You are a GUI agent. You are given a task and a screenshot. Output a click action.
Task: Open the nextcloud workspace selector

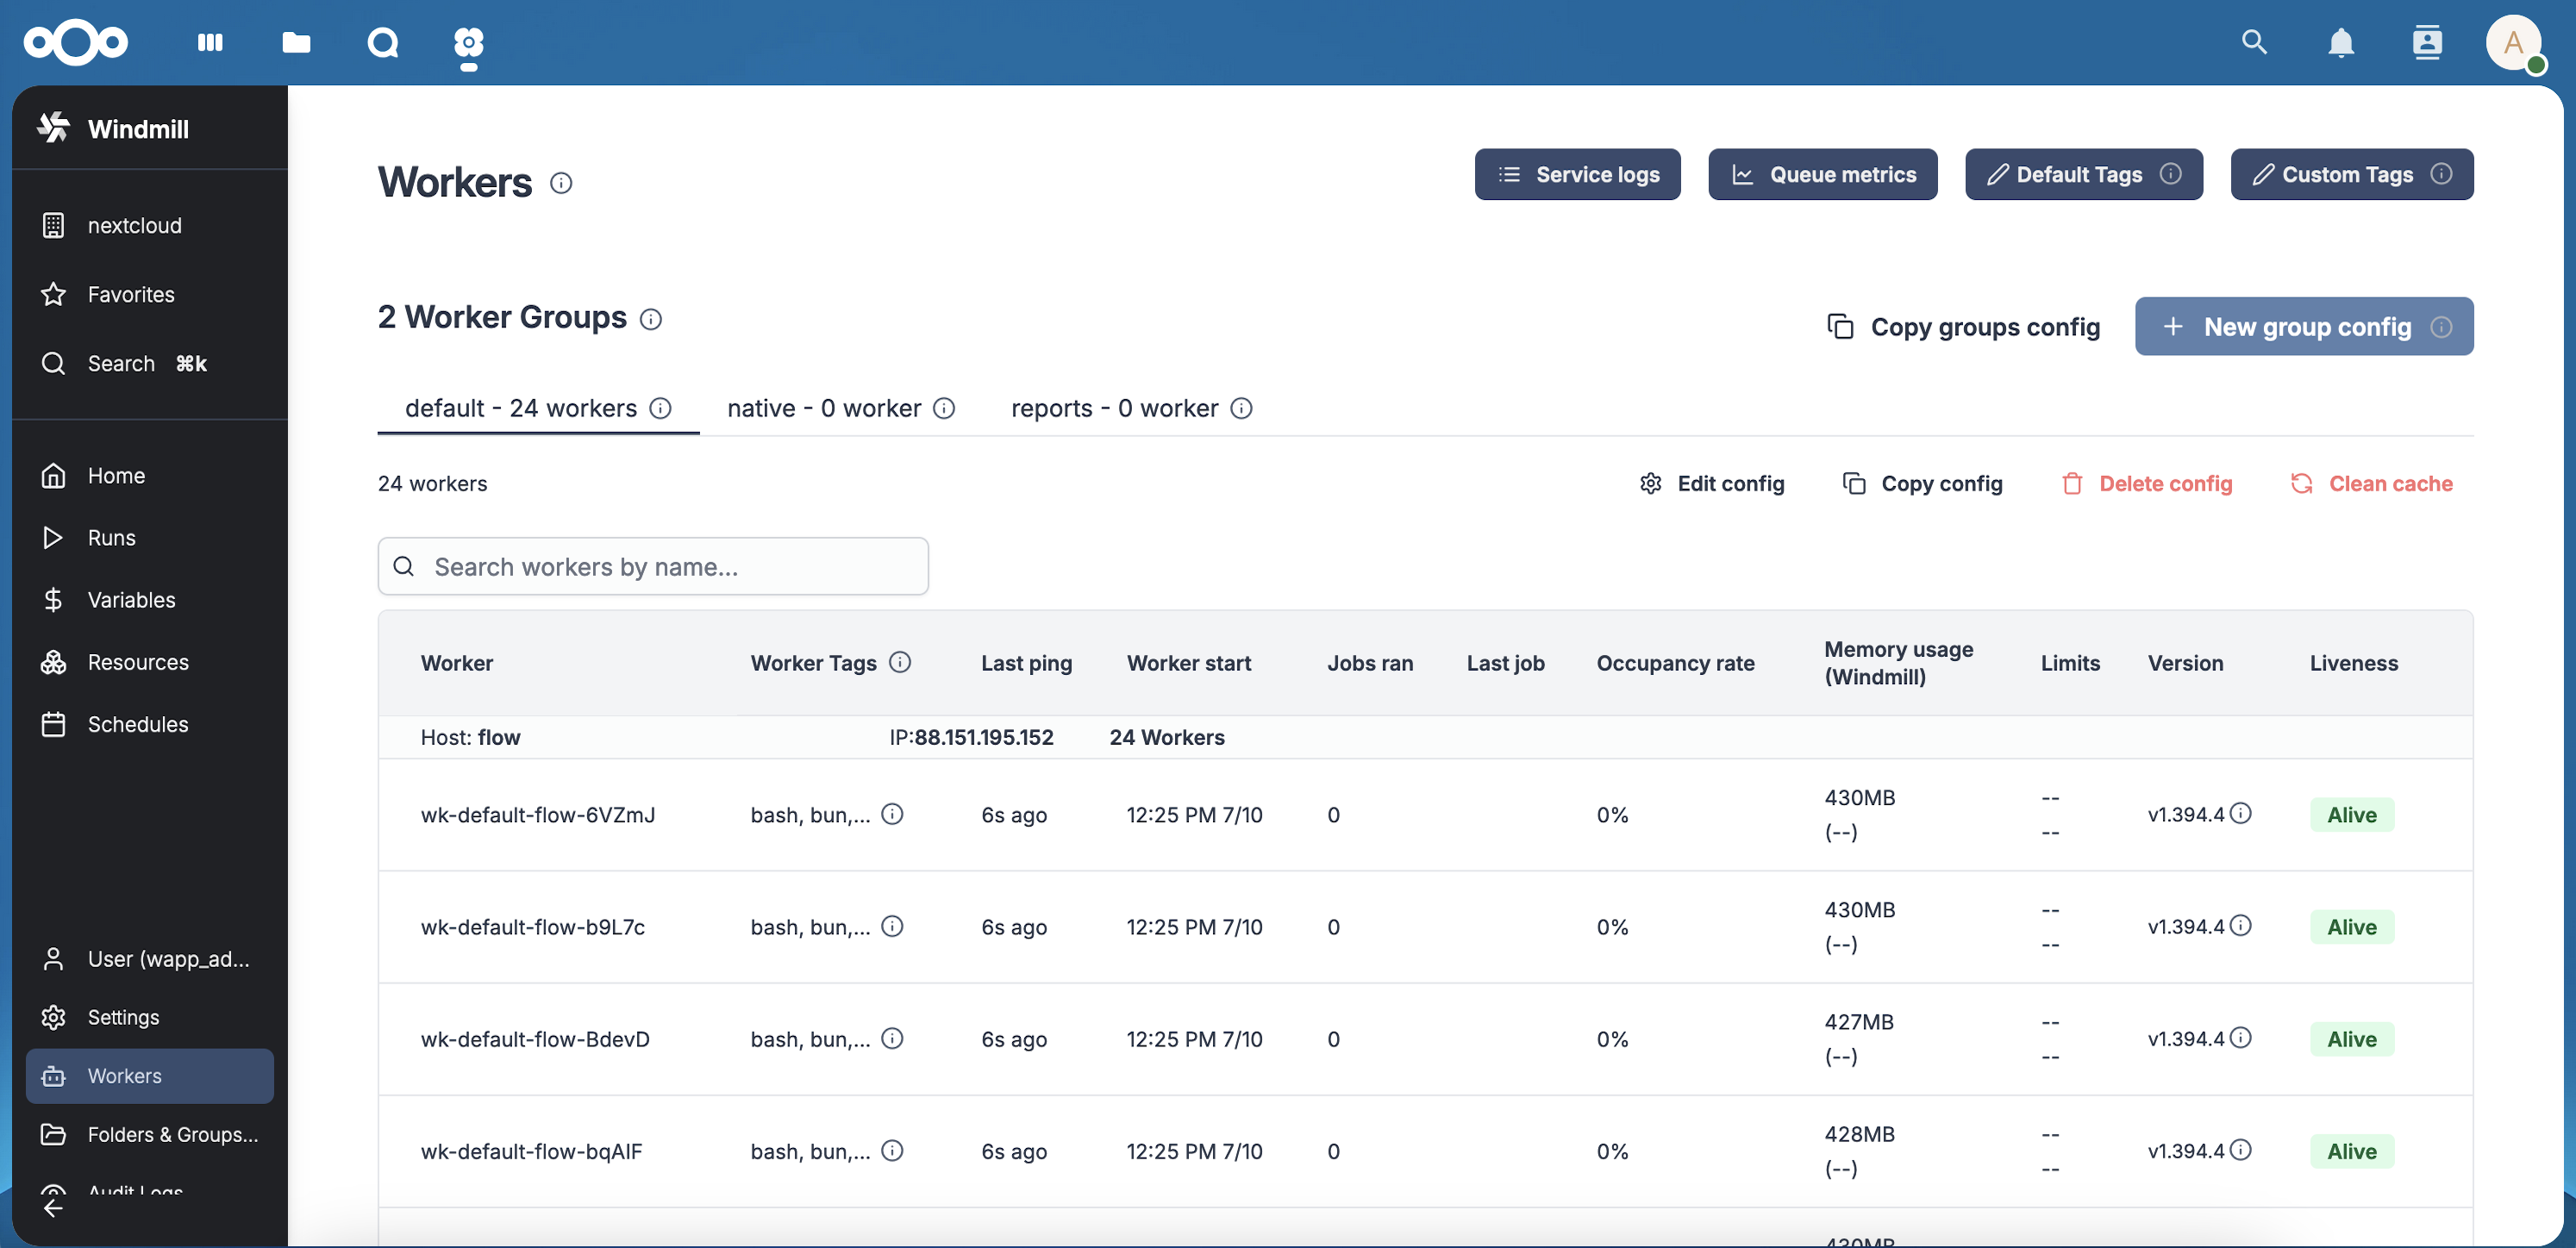click(134, 226)
